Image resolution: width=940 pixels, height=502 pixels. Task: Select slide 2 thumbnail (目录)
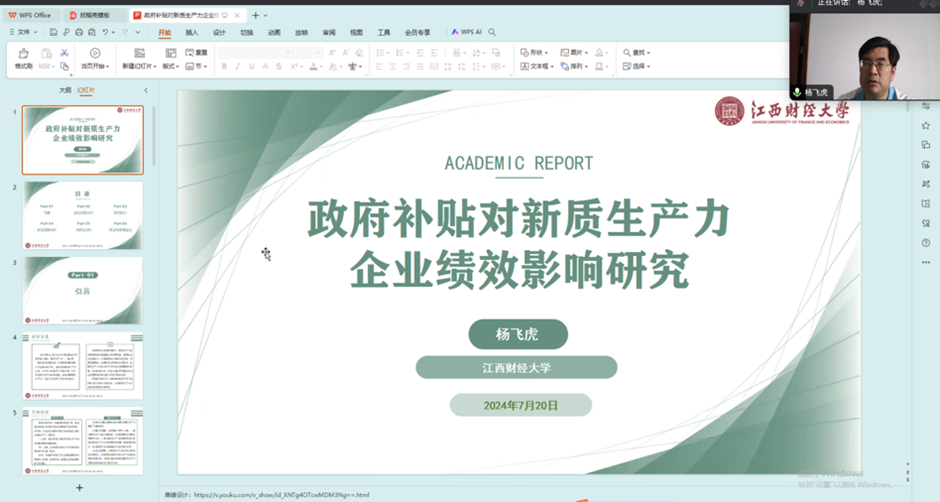pyautogui.click(x=83, y=215)
